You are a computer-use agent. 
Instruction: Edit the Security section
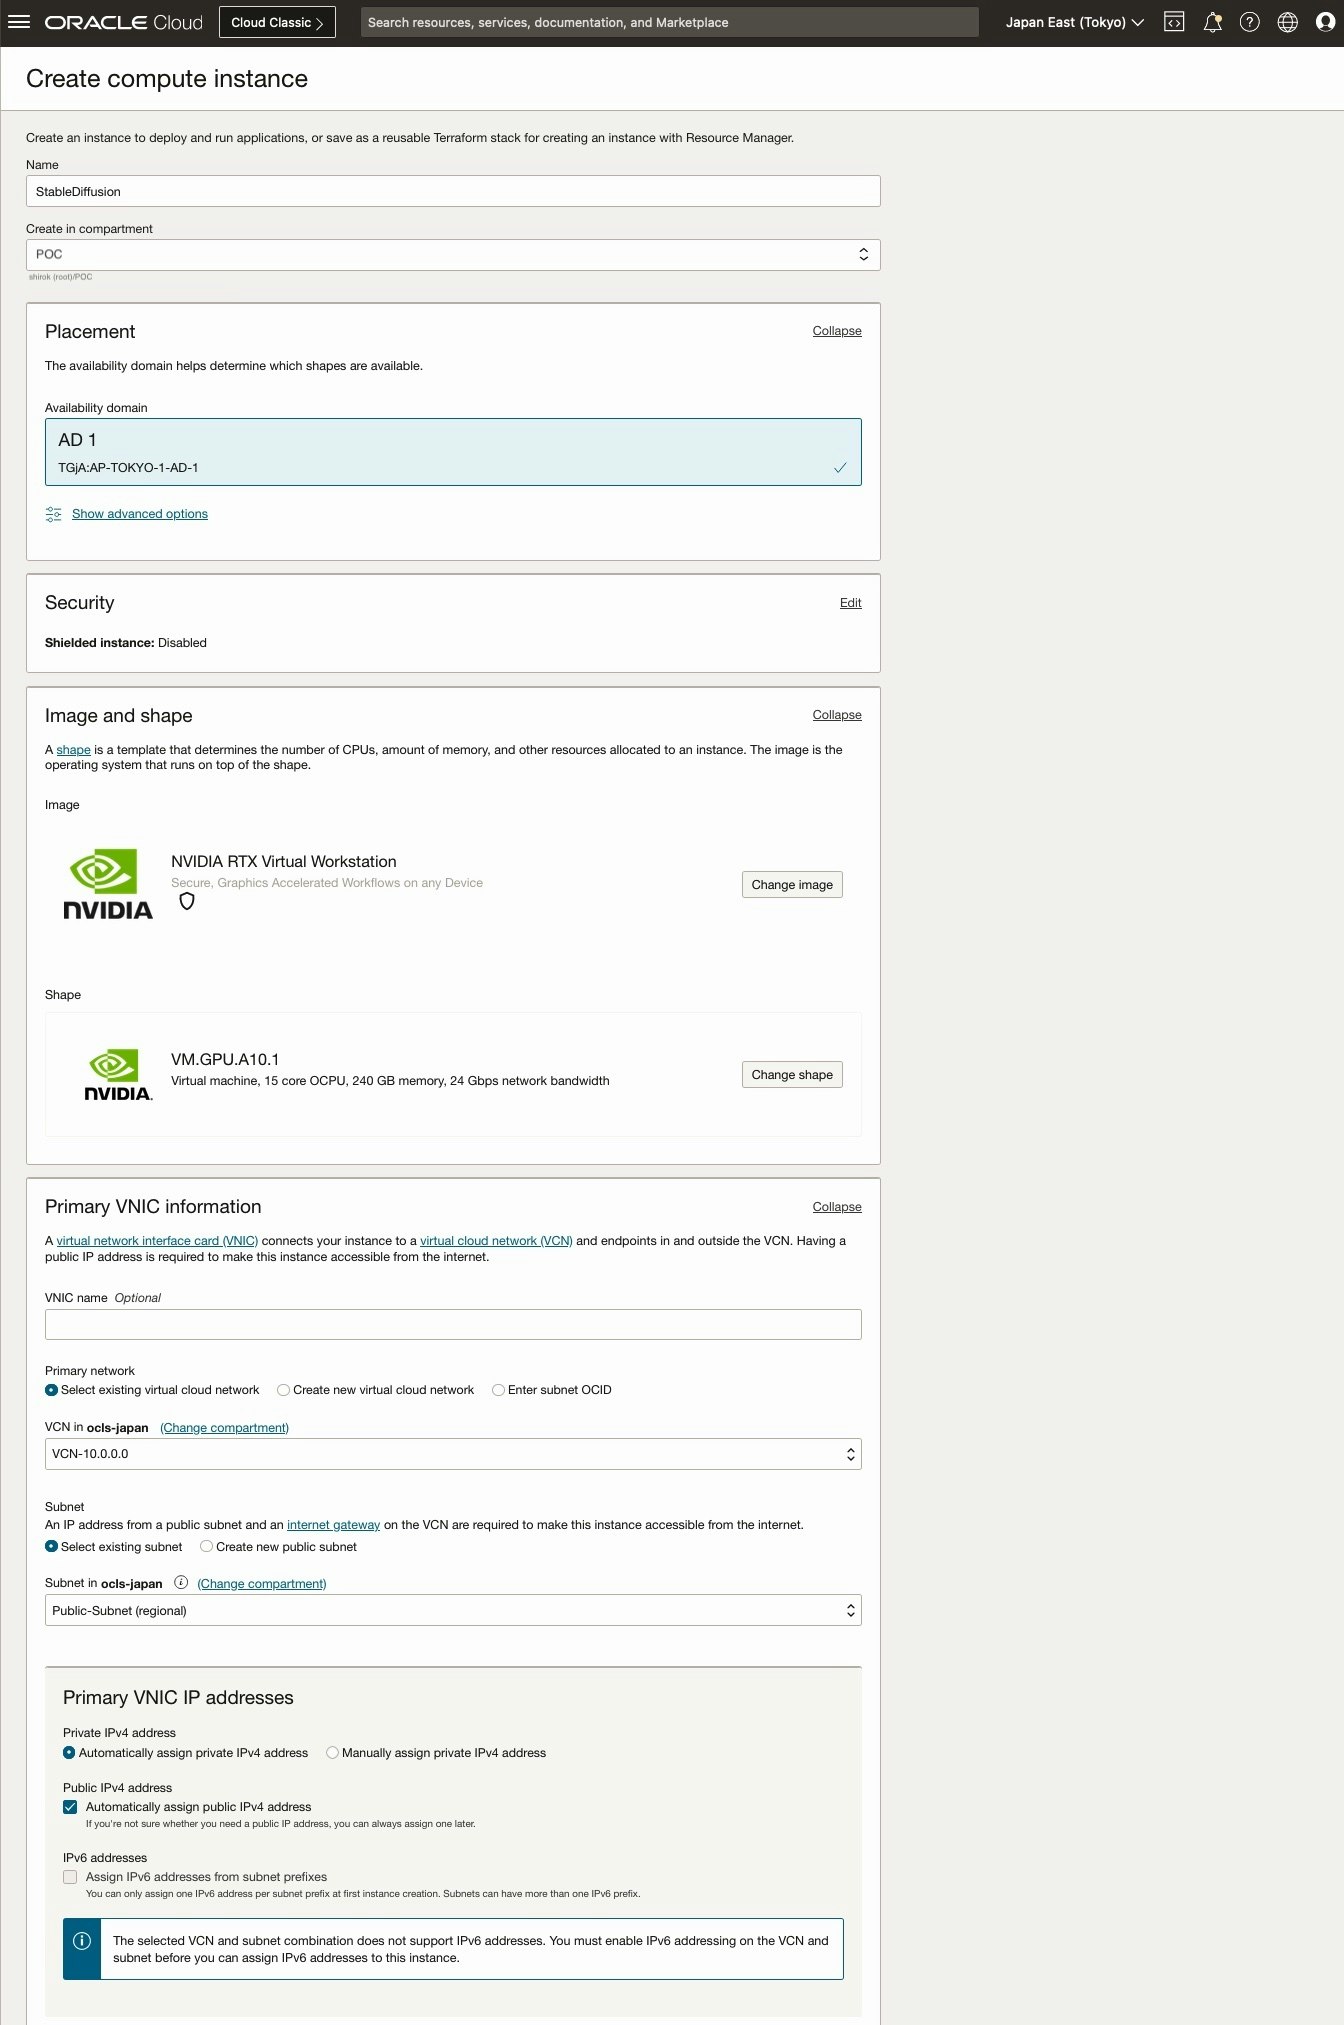pyautogui.click(x=851, y=603)
